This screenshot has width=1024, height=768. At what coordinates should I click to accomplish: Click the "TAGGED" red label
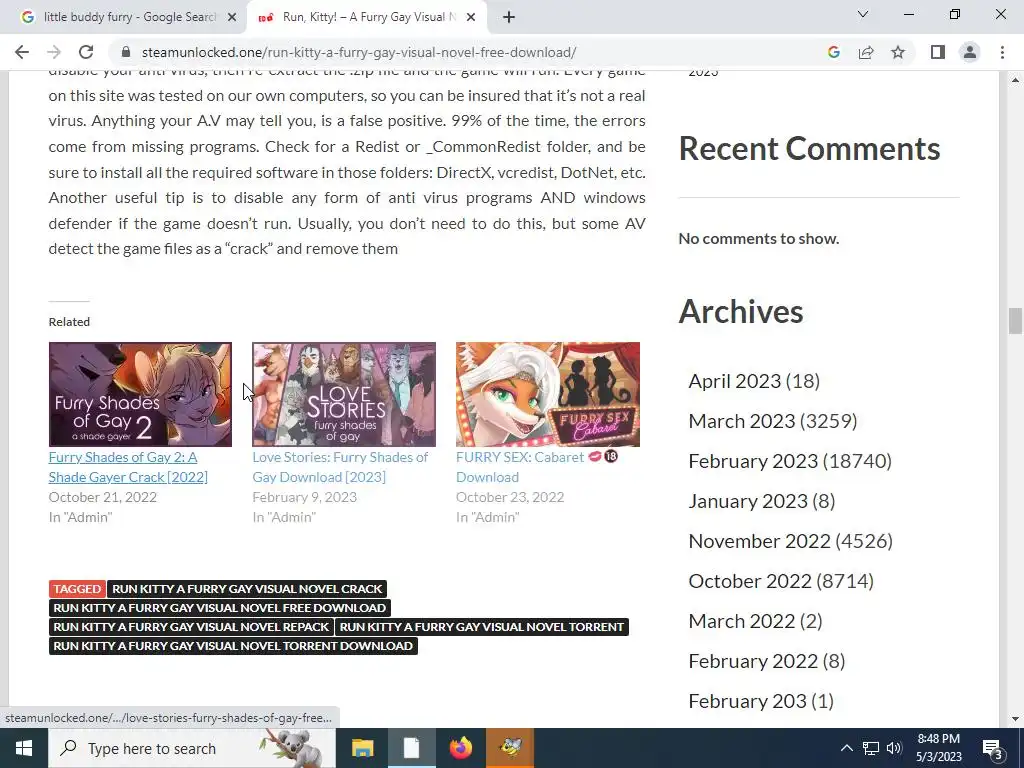click(x=77, y=588)
